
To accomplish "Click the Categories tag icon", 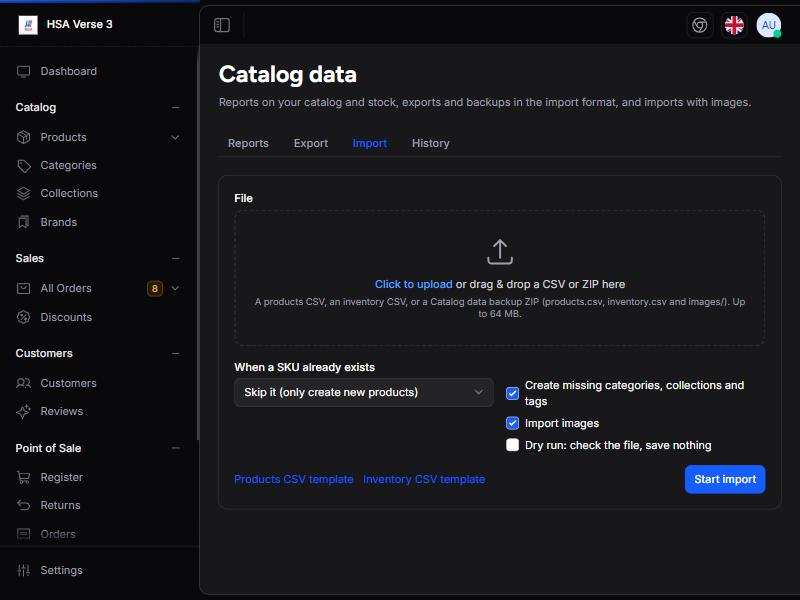I will [x=23, y=166].
